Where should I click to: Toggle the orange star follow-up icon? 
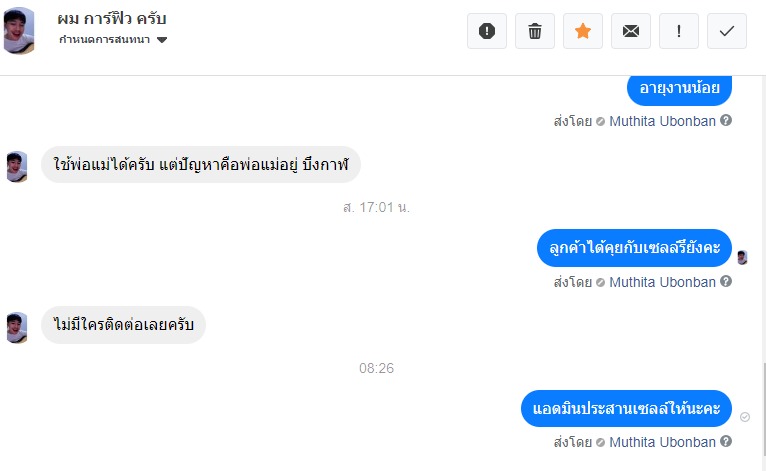click(583, 31)
